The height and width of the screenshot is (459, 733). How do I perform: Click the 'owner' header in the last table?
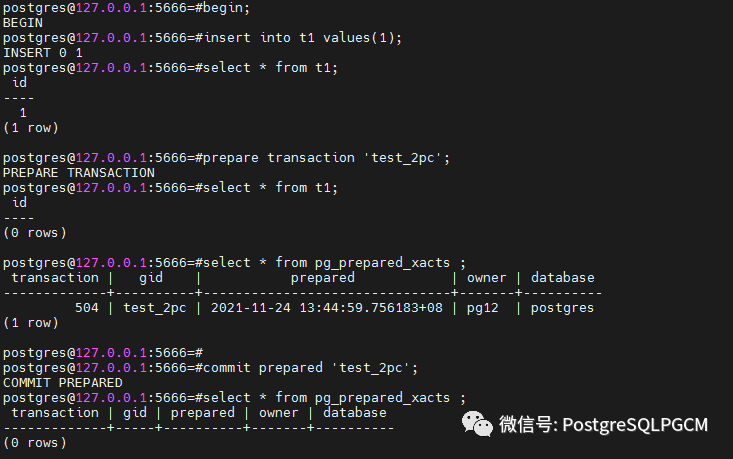(x=279, y=413)
